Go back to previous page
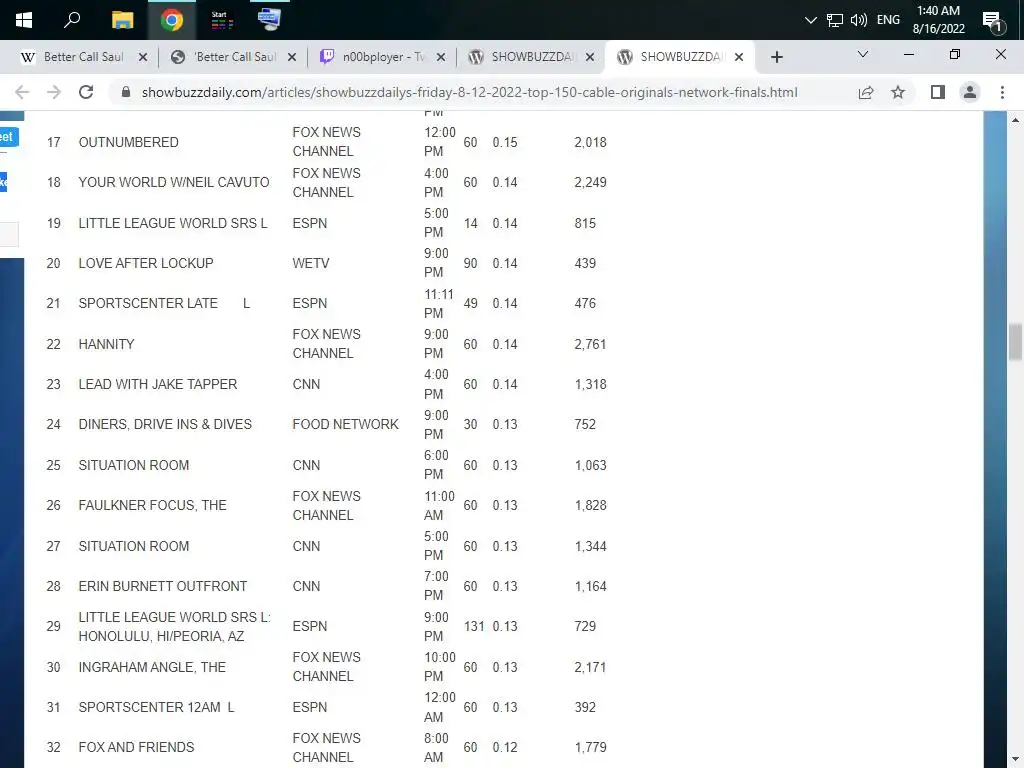This screenshot has height=768, width=1024. 22,92
